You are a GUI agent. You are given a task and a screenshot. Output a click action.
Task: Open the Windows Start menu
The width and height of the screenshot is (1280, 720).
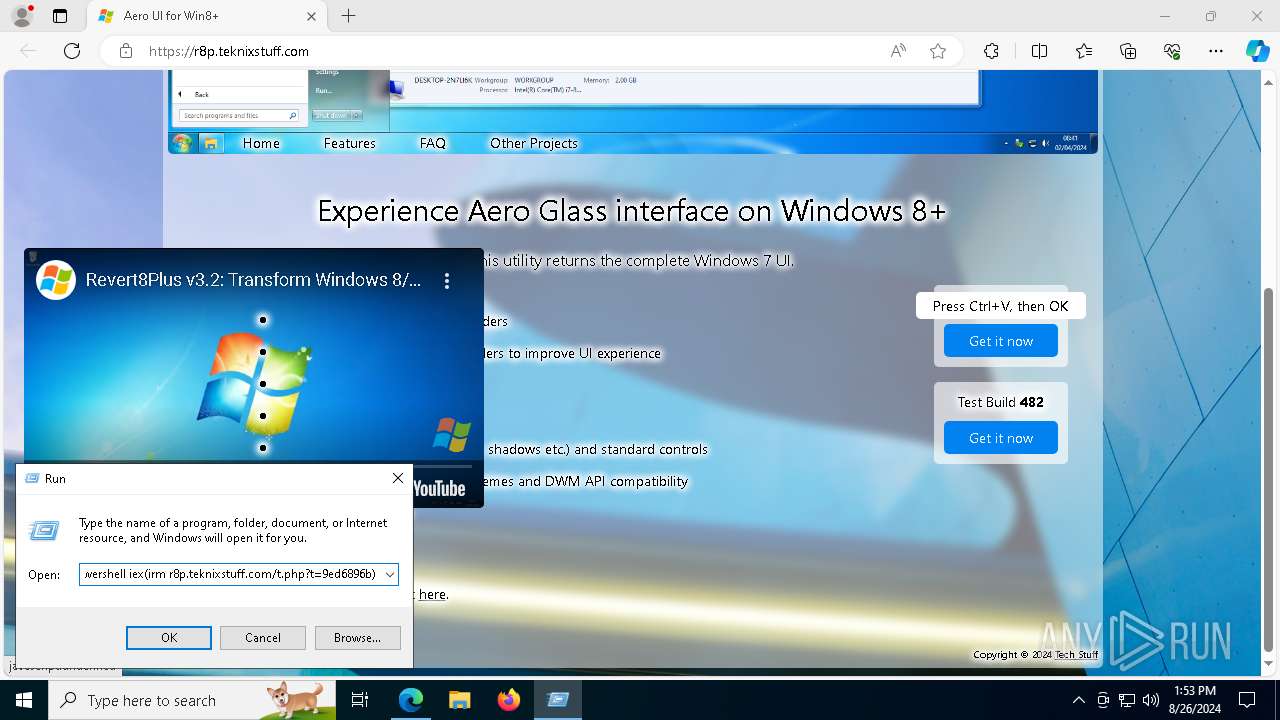(24, 700)
